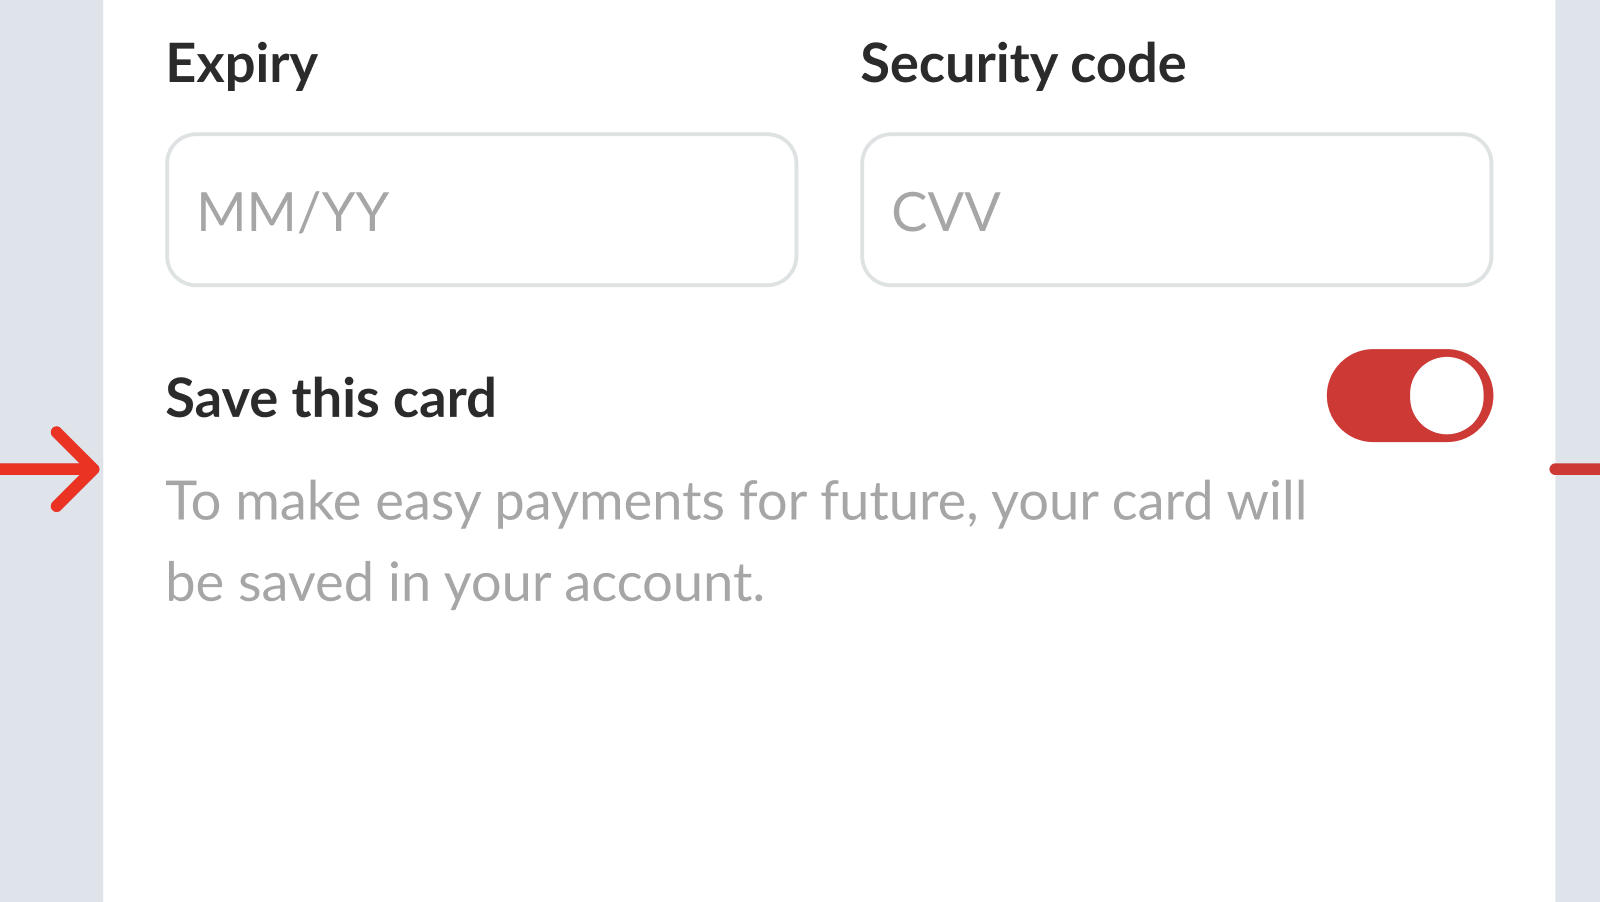This screenshot has height=902, width=1600.
Task: Focus the Expiry input field
Action: point(481,210)
